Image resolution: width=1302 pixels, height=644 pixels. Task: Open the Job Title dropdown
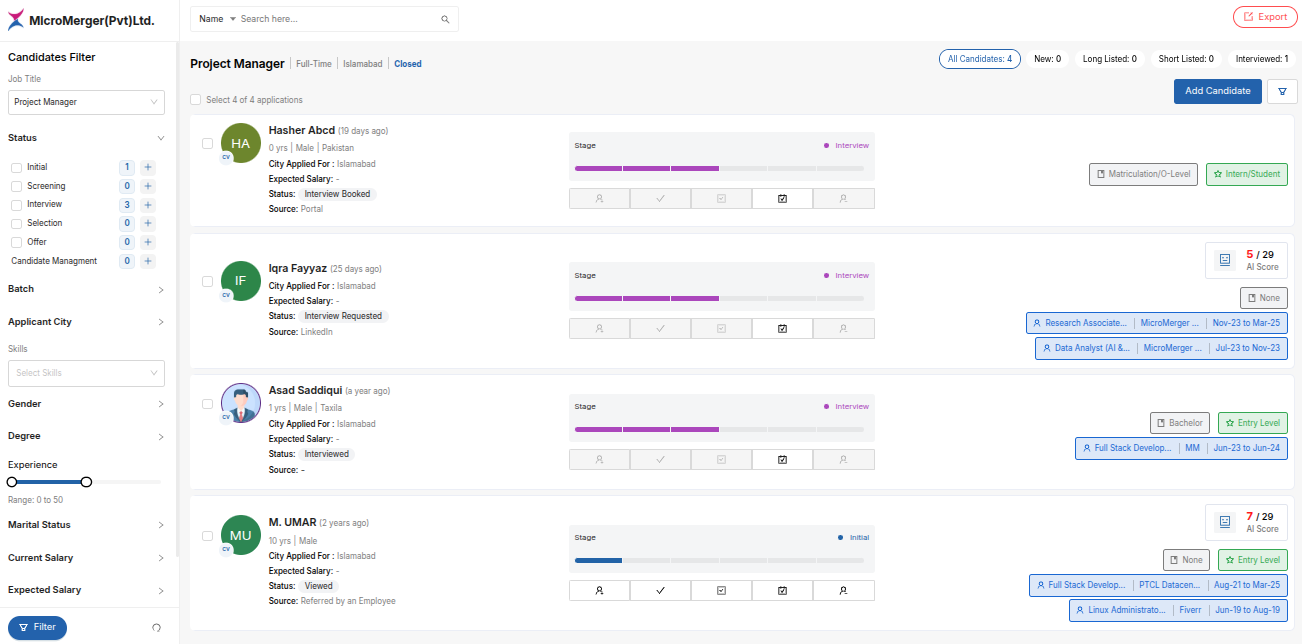pos(86,102)
